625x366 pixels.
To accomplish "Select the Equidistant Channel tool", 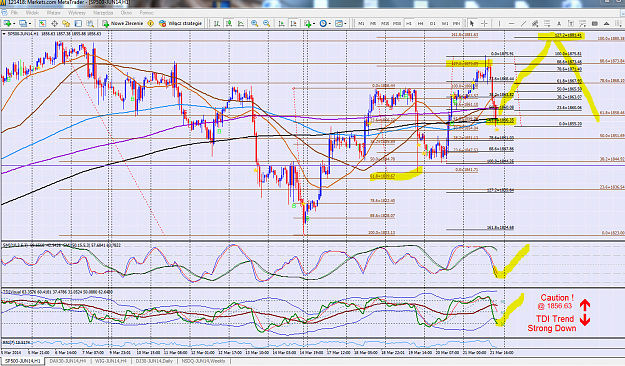I will pyautogui.click(x=535, y=24).
